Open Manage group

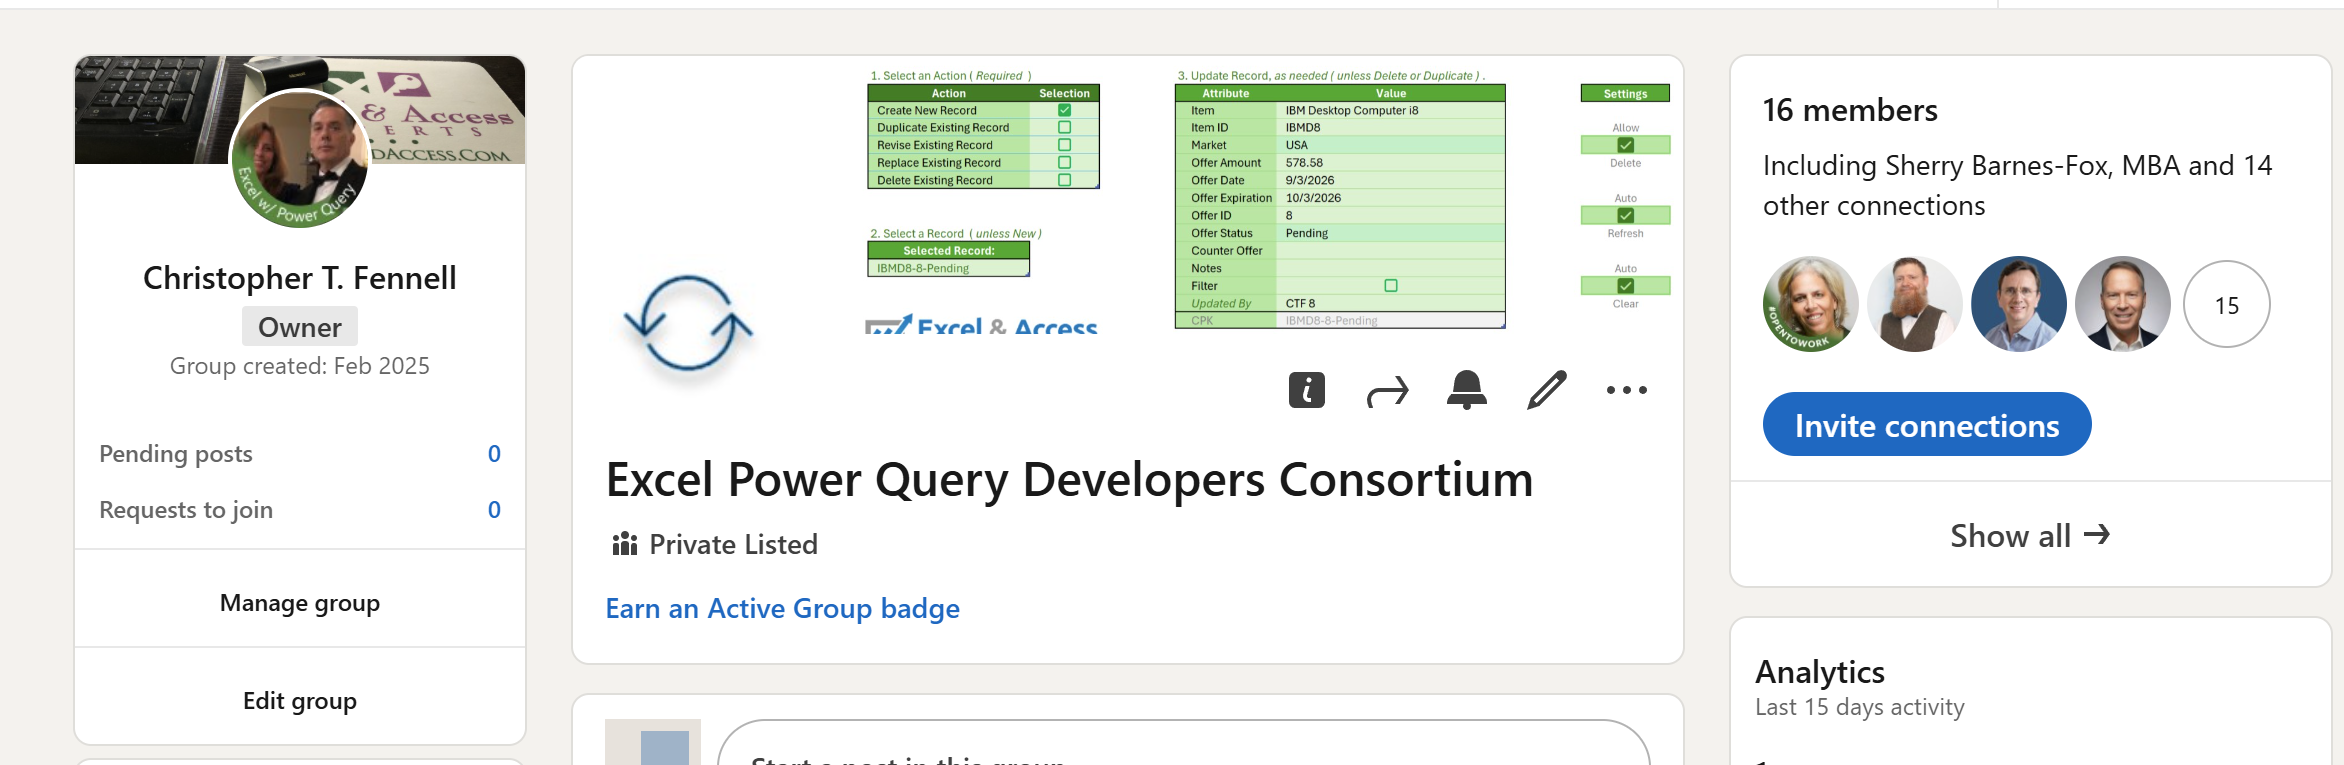click(x=300, y=603)
